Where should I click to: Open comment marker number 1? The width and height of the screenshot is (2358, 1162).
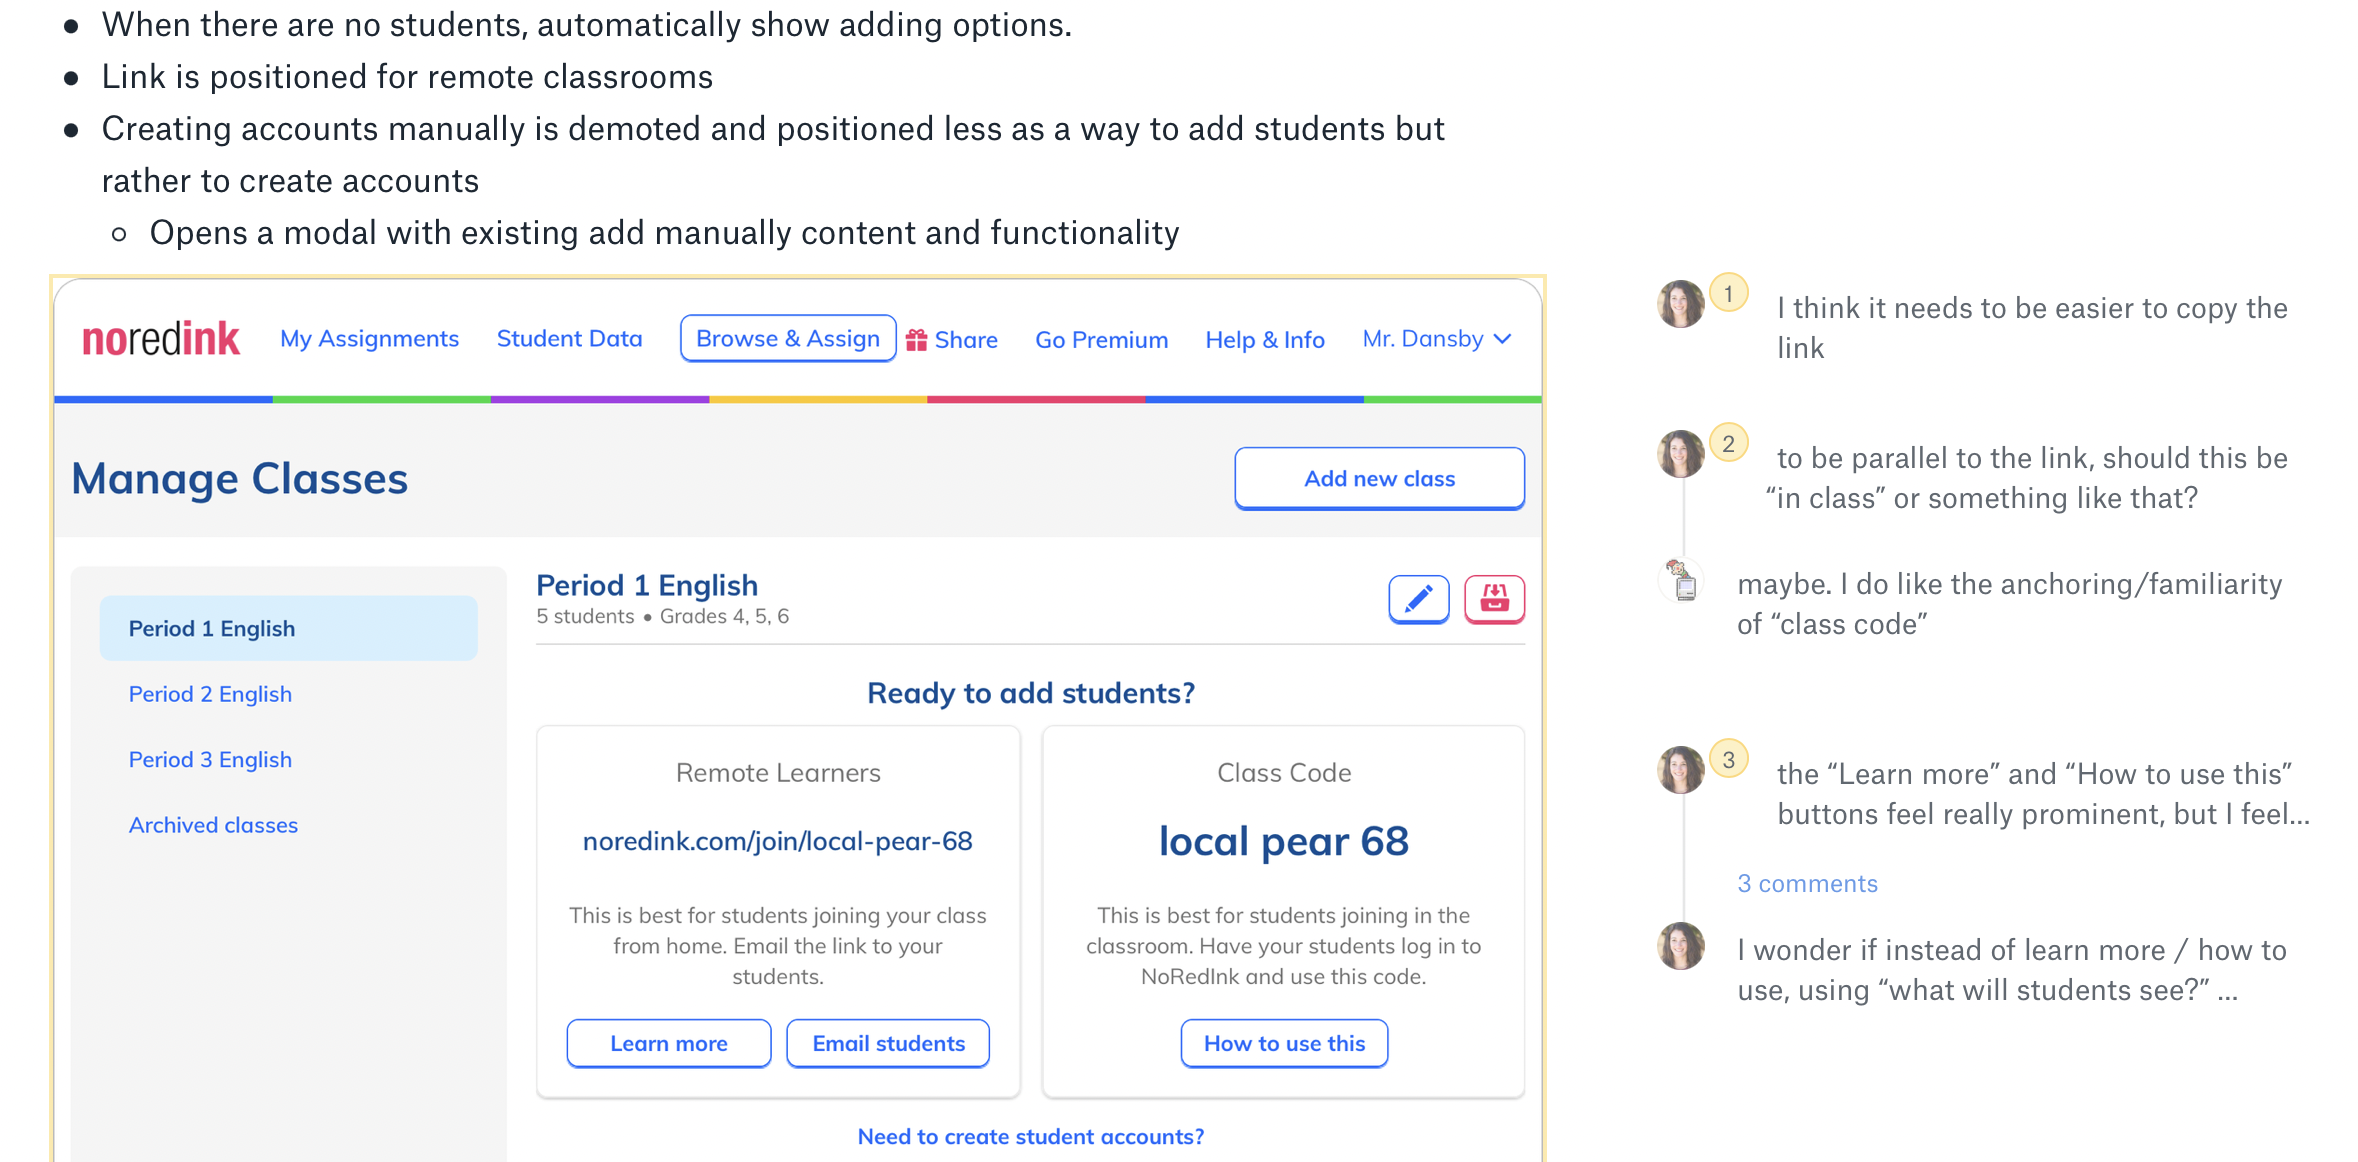coord(1728,293)
